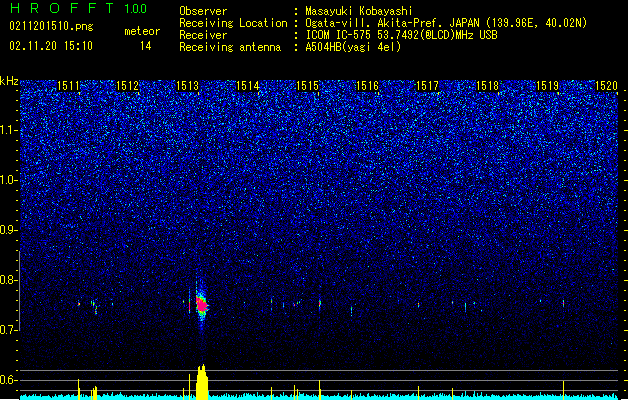Click observer name Masayuki Kobayashi
This screenshot has height=400, width=629.
coord(359,11)
